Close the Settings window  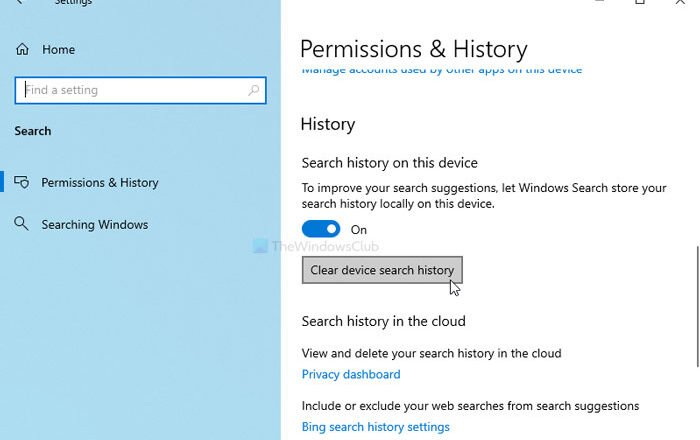click(683, 3)
